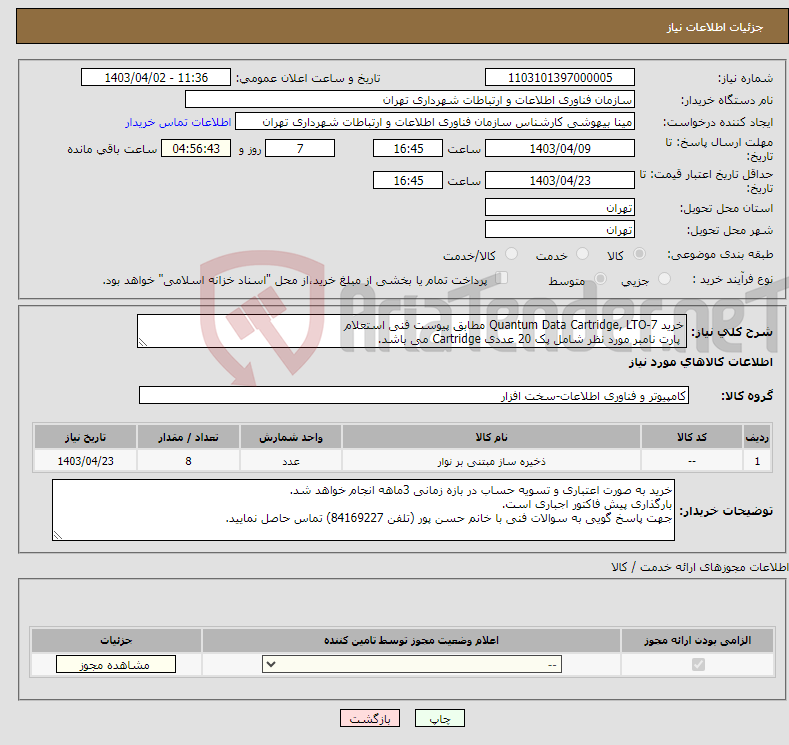789x745 pixels.
Task: Click the request creator name field
Action: click(435, 122)
